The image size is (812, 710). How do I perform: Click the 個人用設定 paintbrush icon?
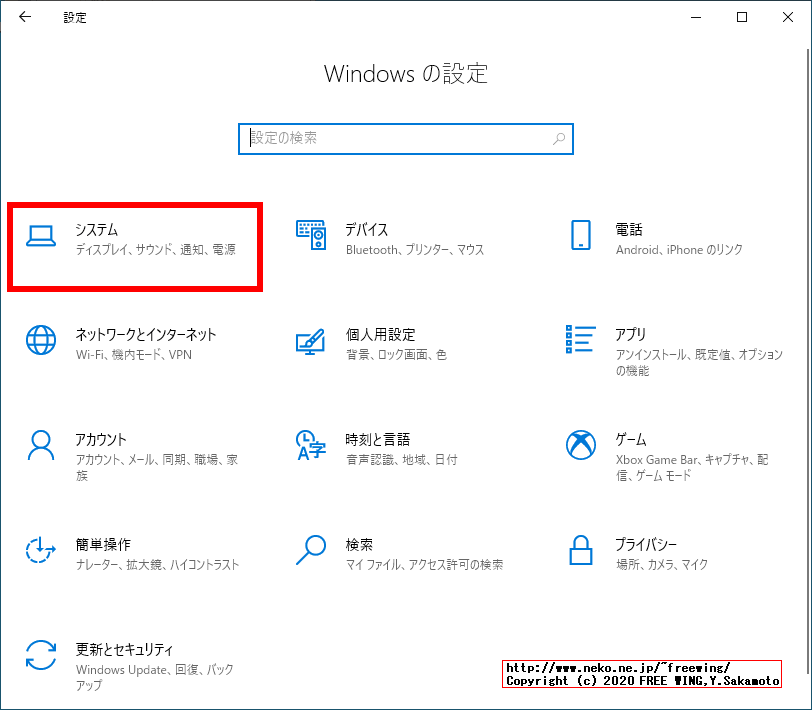311,342
